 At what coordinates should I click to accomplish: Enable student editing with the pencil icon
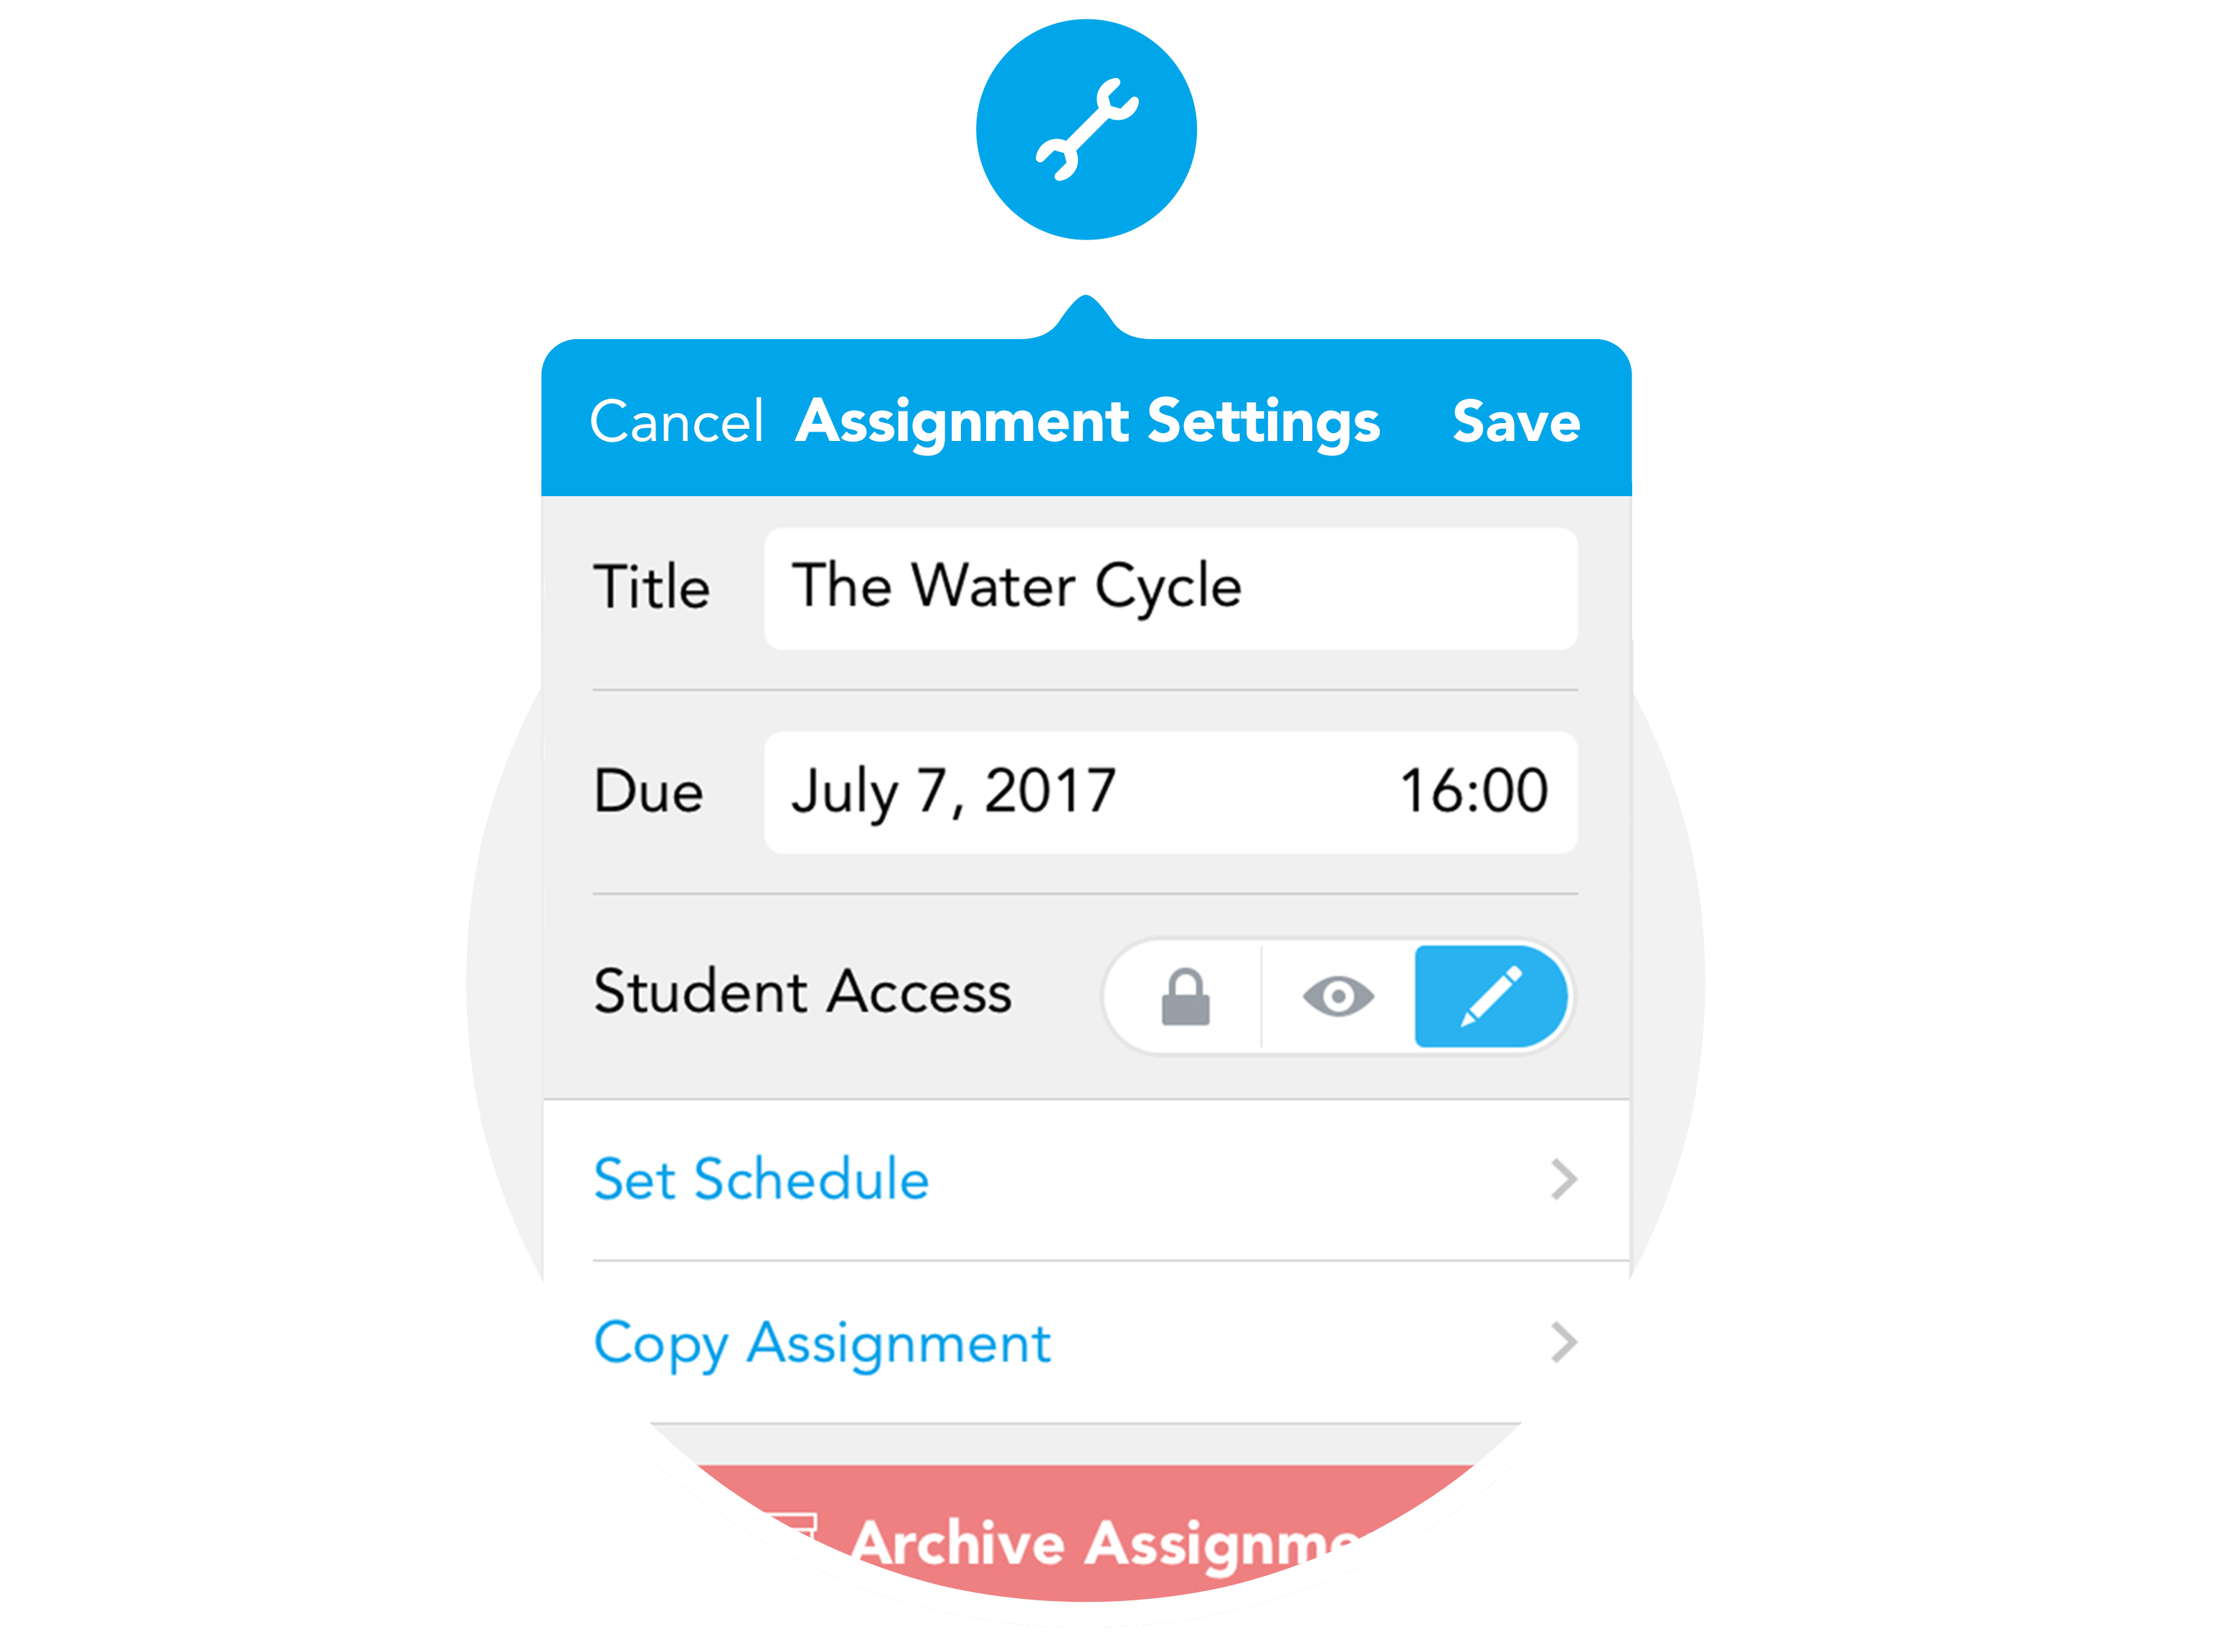tap(1491, 996)
